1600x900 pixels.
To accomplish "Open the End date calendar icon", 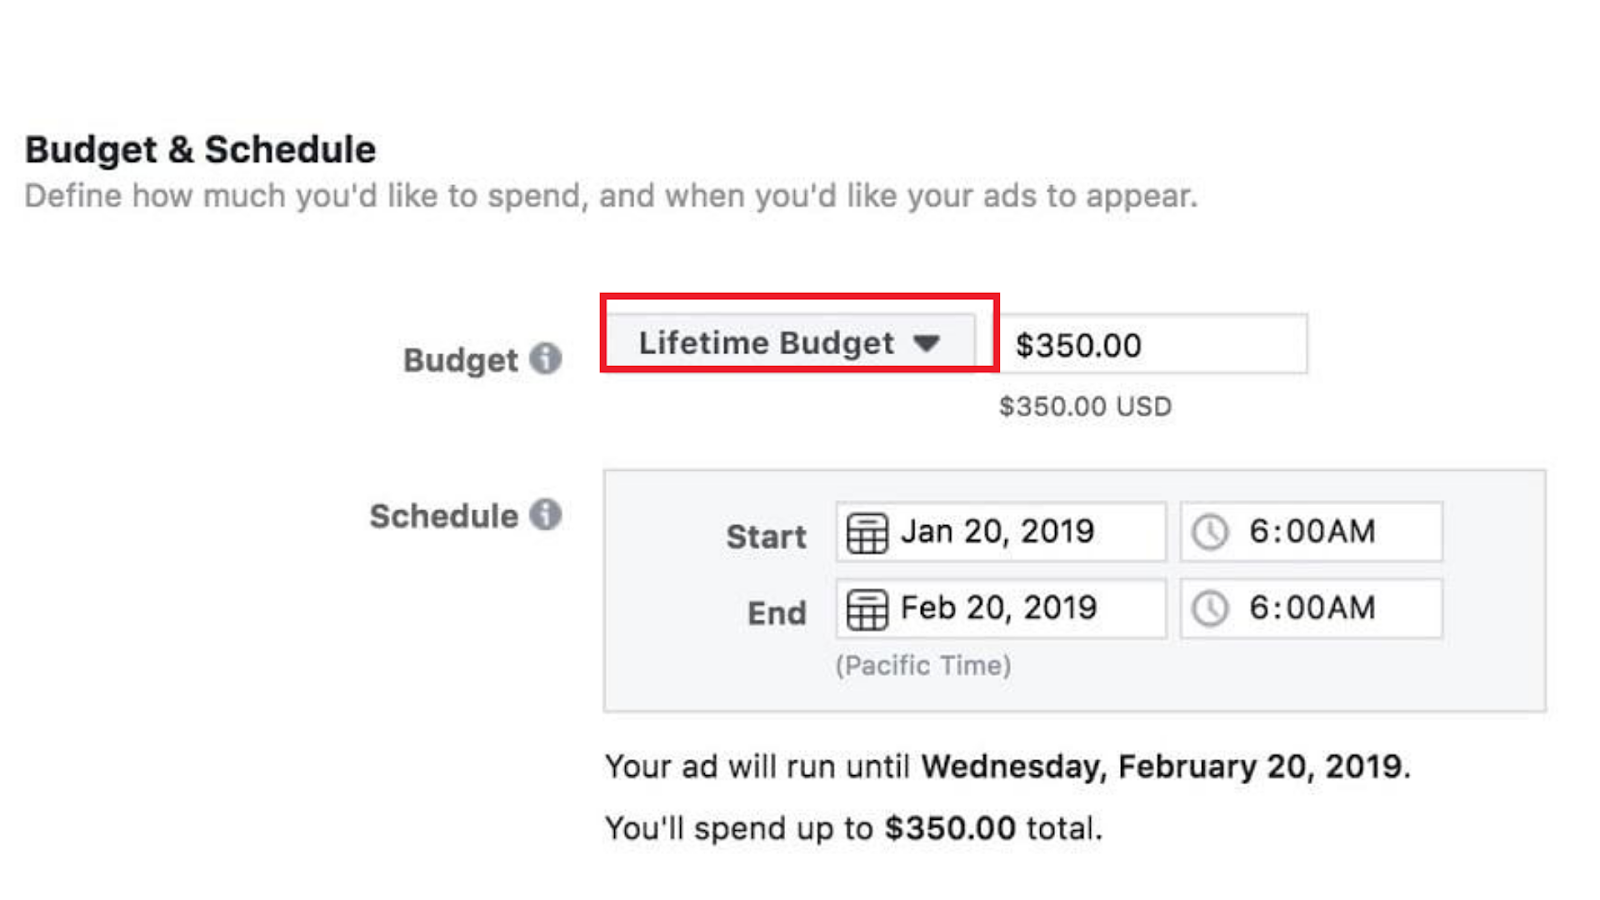I will click(x=869, y=608).
